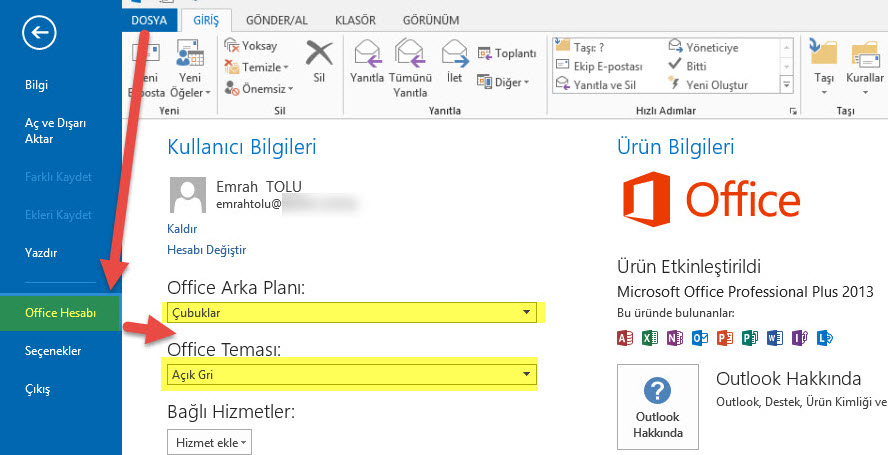Click the OneNote product icon
Screen dimensions: 888x455
675,338
